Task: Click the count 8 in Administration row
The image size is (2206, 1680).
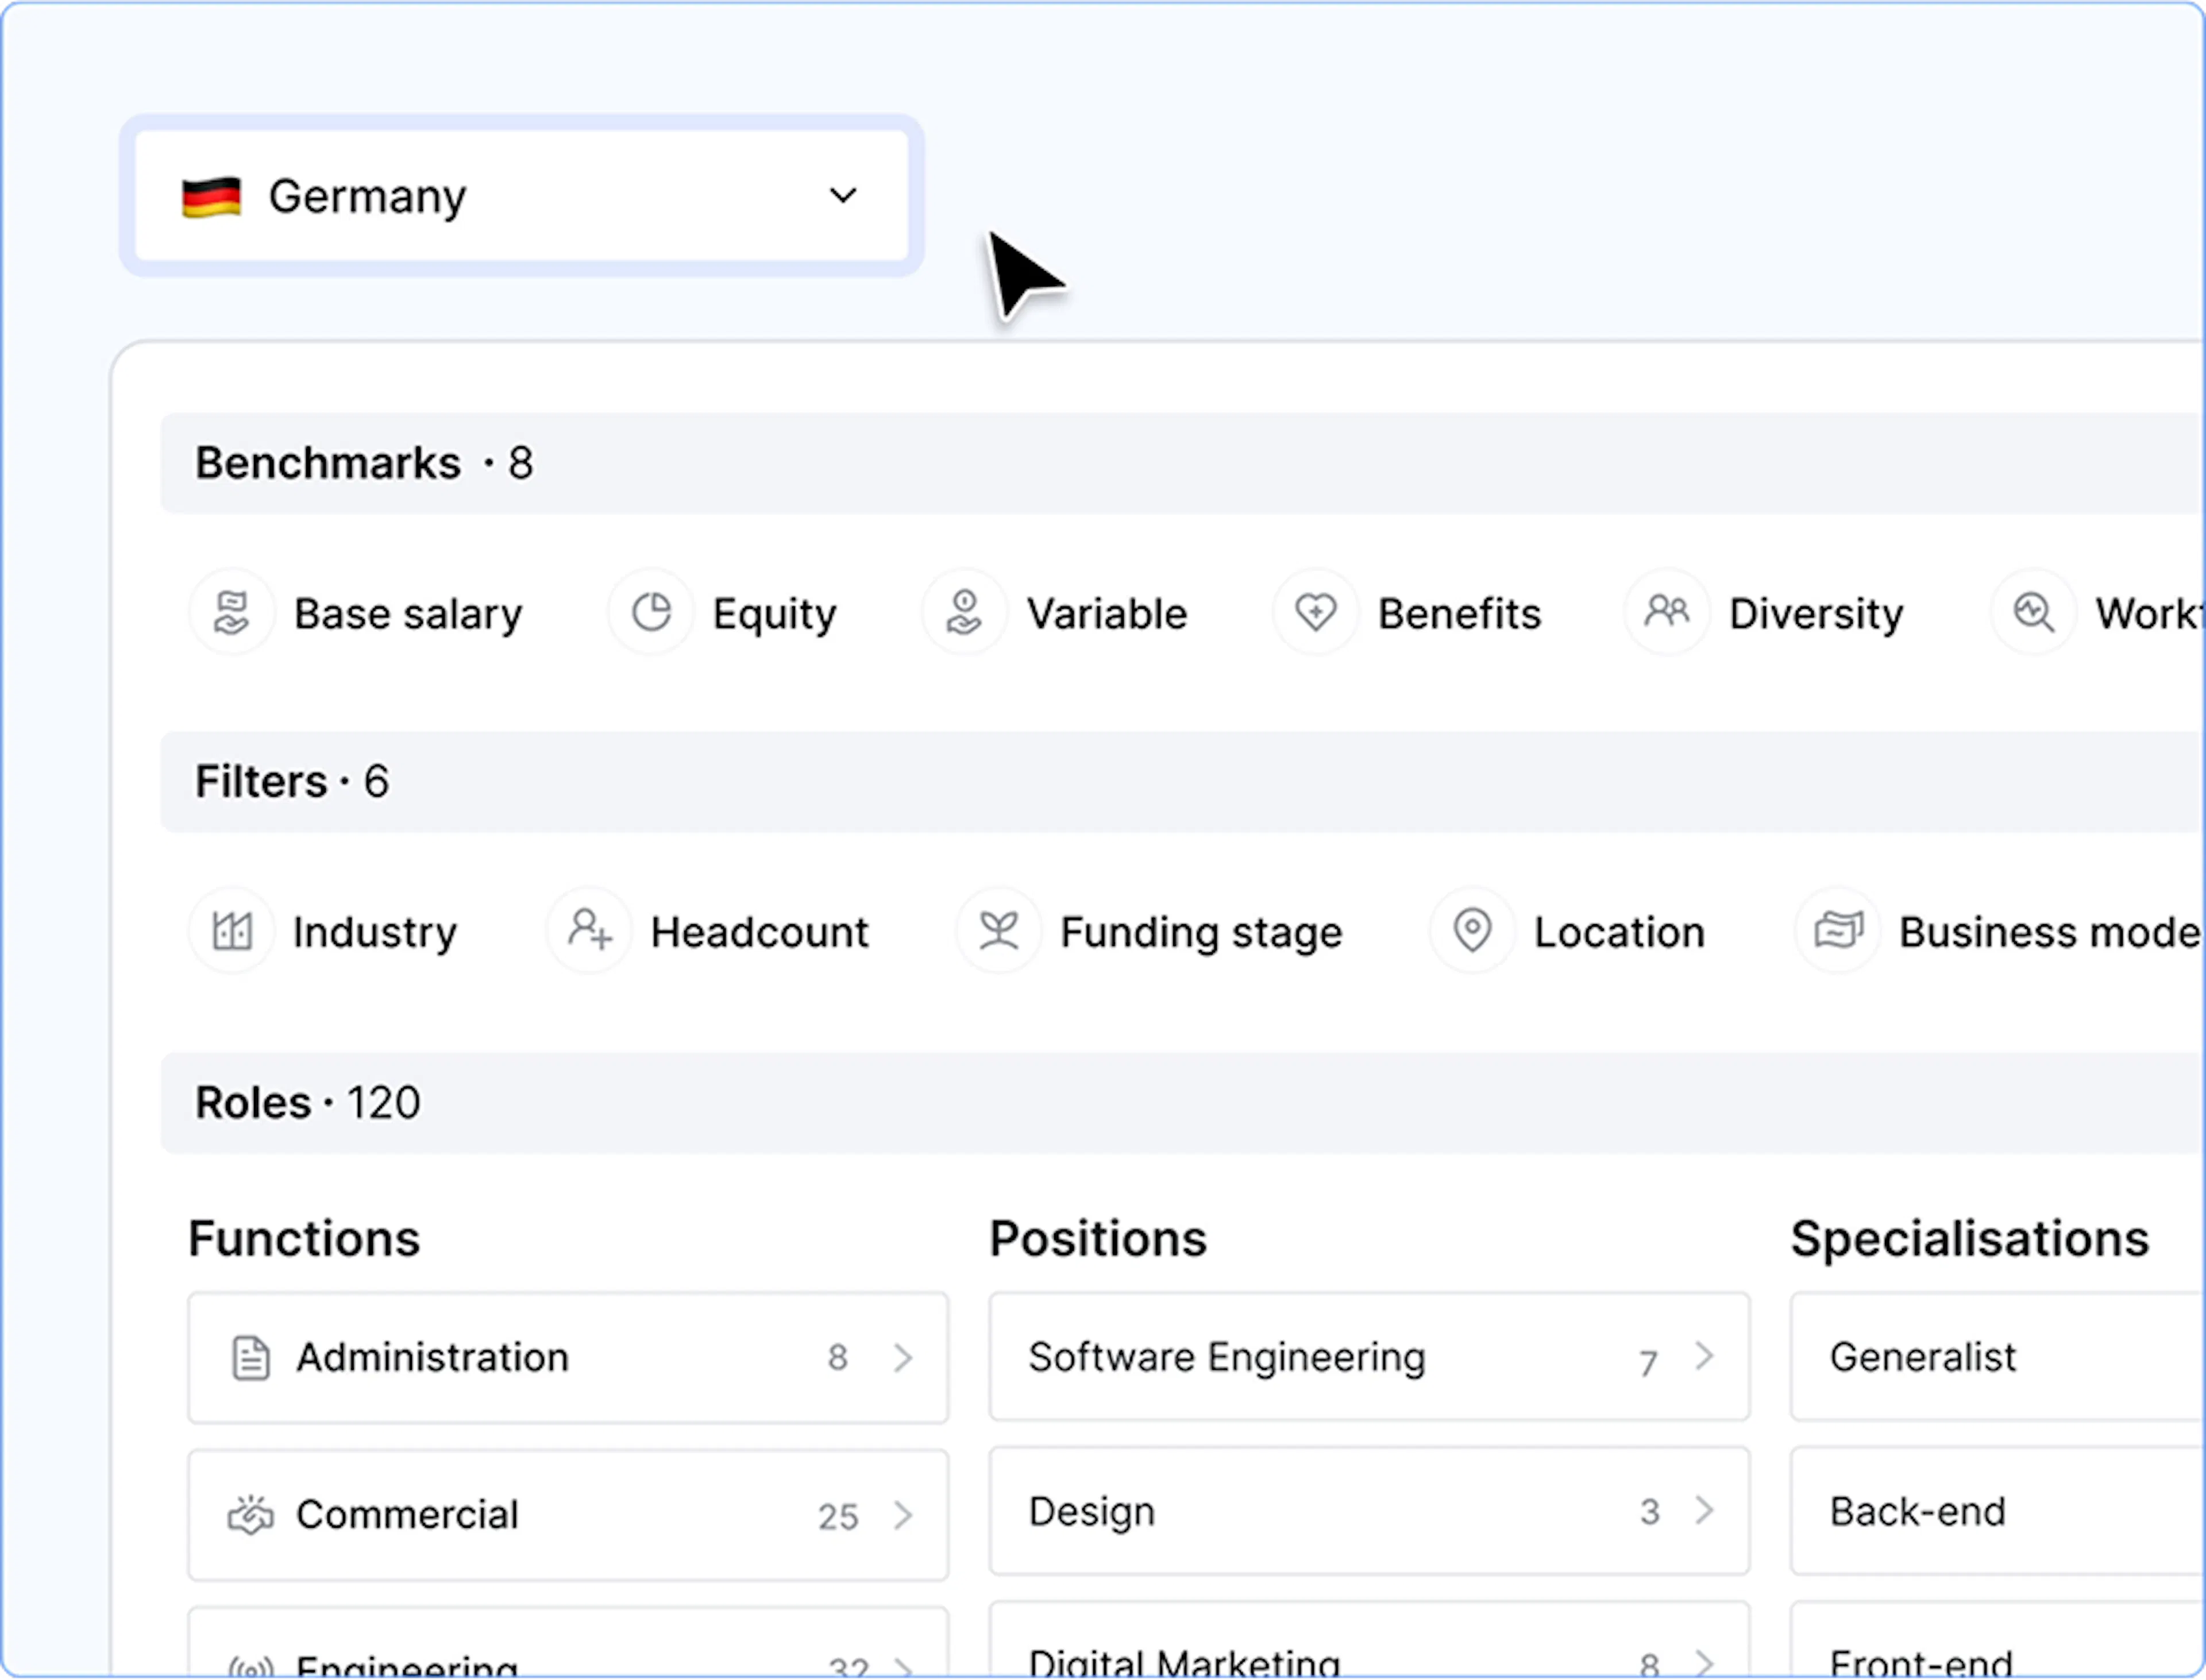Action: [838, 1357]
